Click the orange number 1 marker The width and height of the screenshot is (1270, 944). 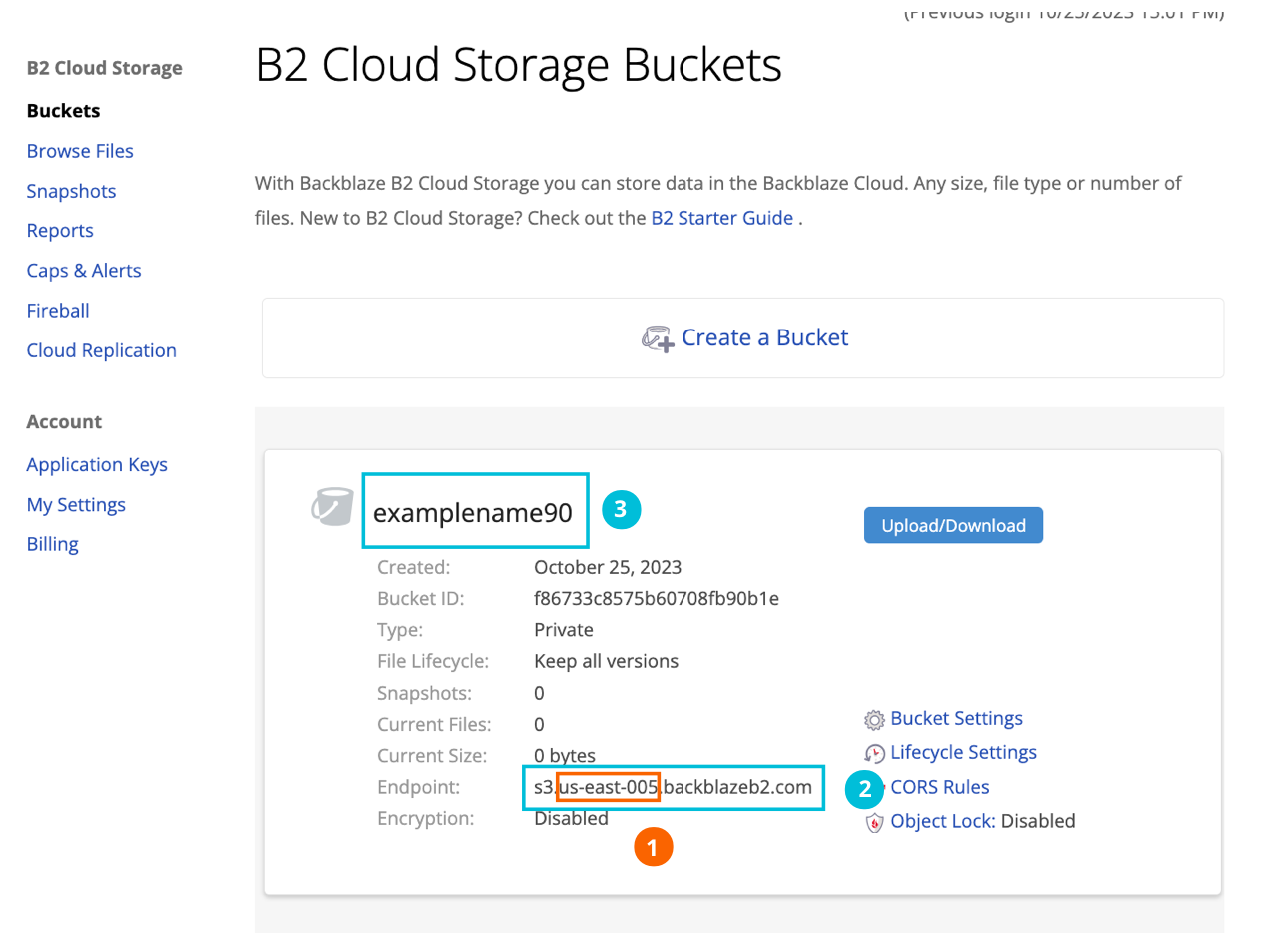(653, 848)
